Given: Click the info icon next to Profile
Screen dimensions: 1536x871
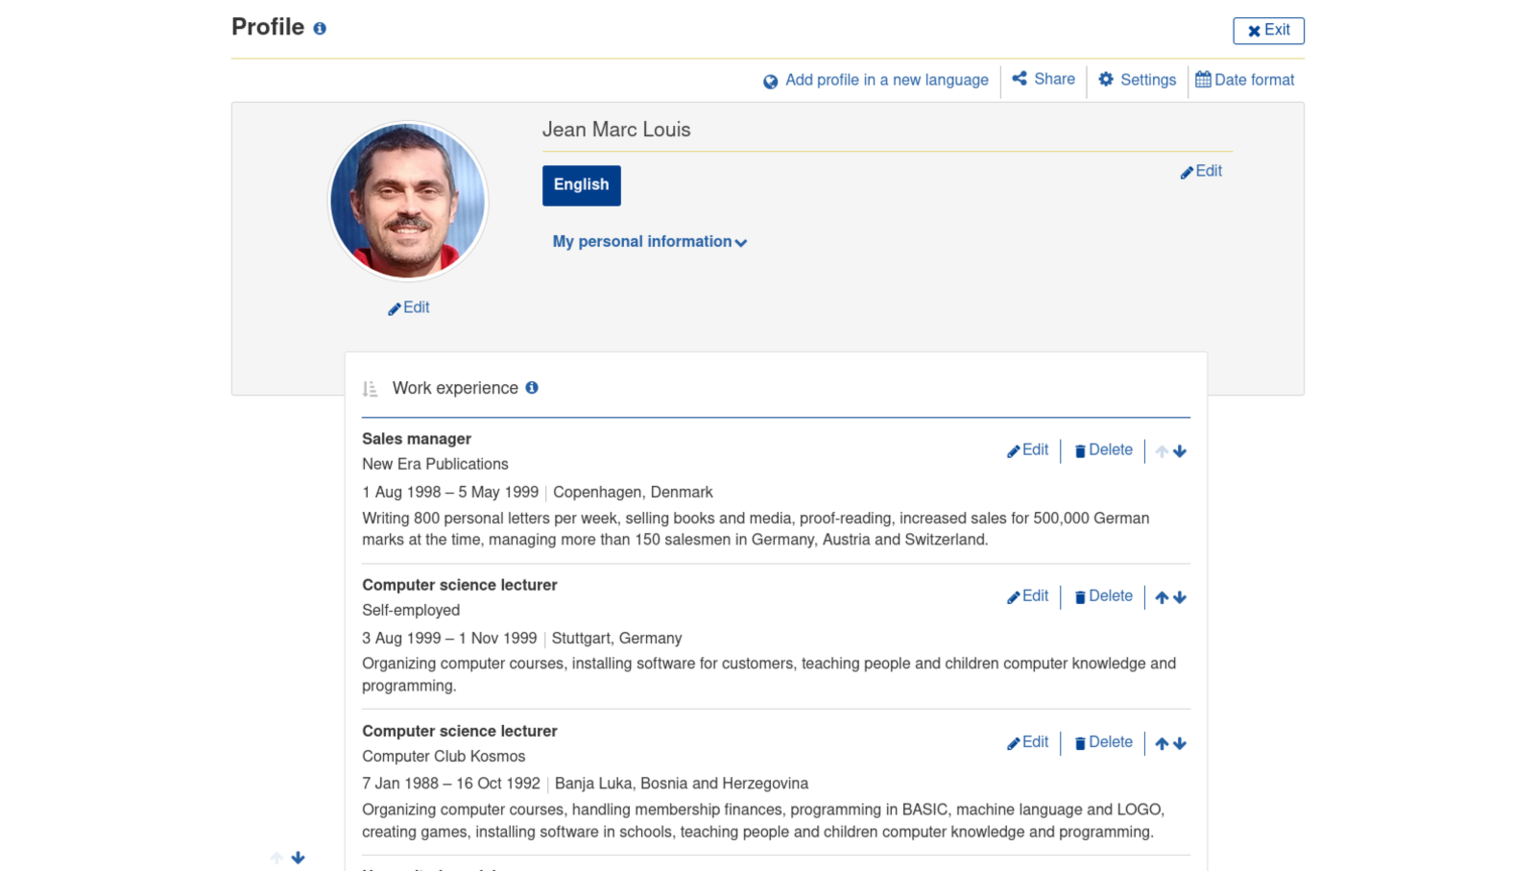Looking at the screenshot, I should click(320, 29).
